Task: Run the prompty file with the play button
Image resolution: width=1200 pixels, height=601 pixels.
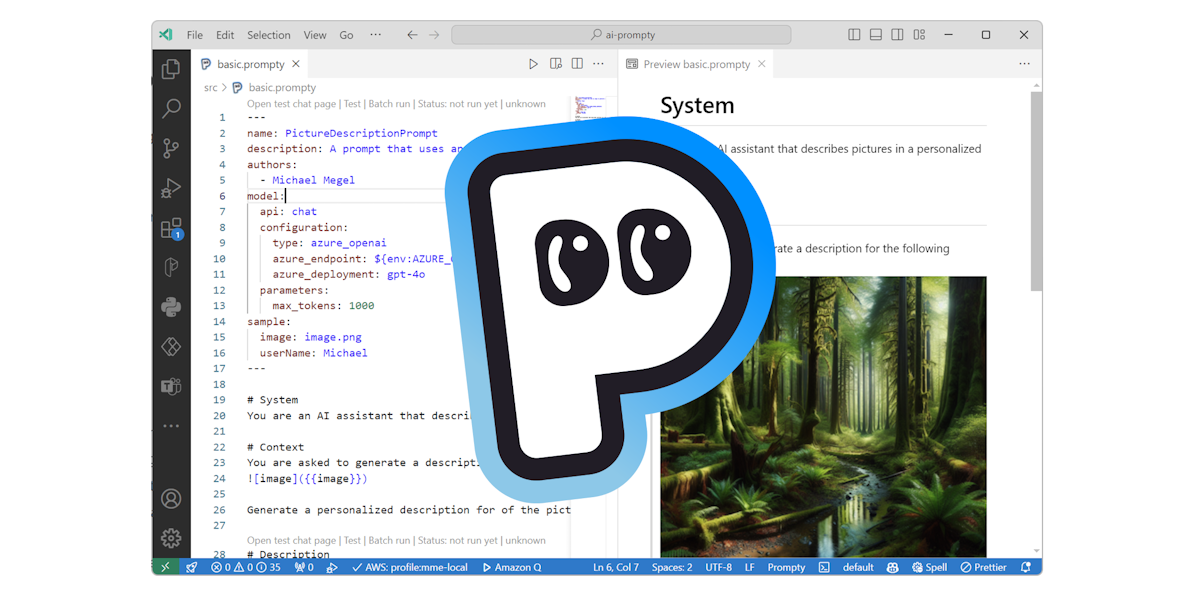Action: [533, 62]
